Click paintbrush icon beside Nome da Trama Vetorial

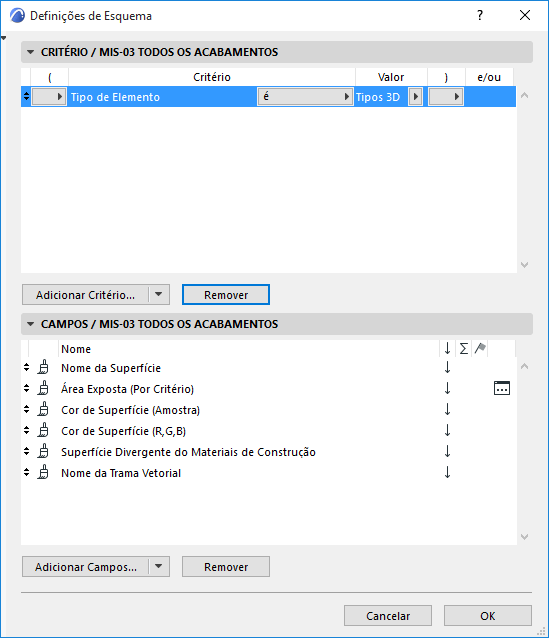pos(43,472)
